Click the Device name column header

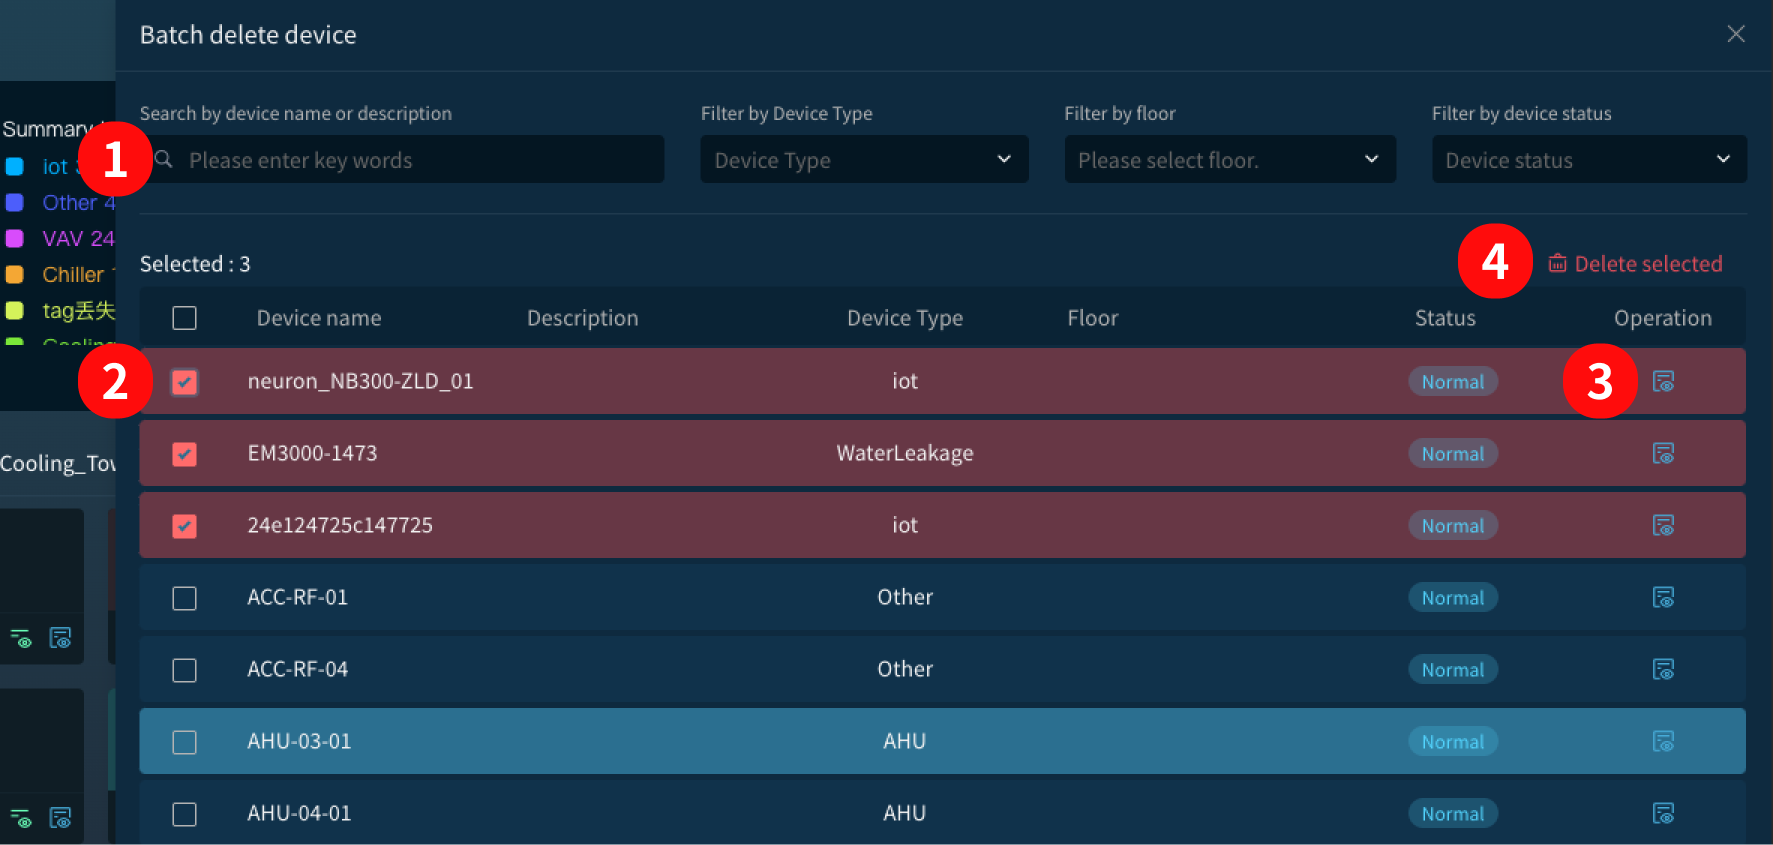(319, 318)
